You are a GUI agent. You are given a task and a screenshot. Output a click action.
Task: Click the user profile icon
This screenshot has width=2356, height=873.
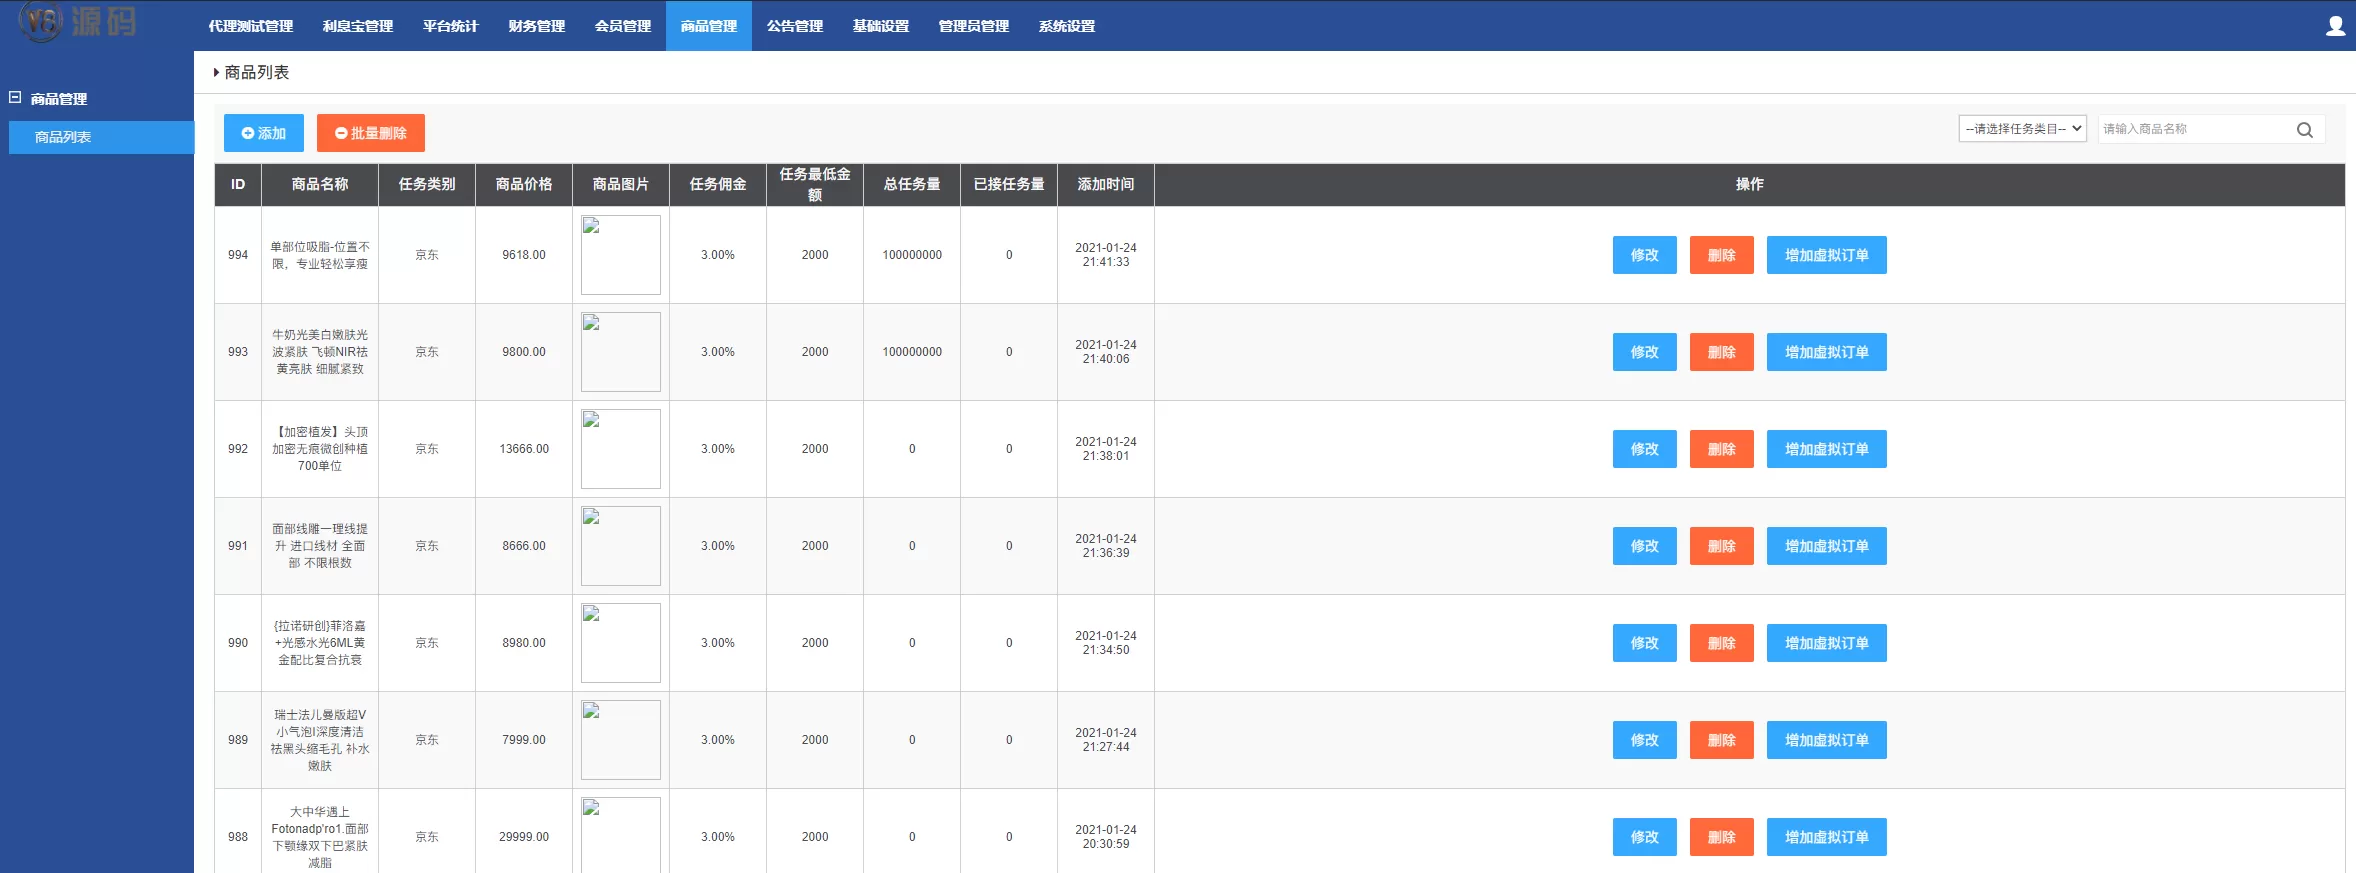coord(2335,26)
